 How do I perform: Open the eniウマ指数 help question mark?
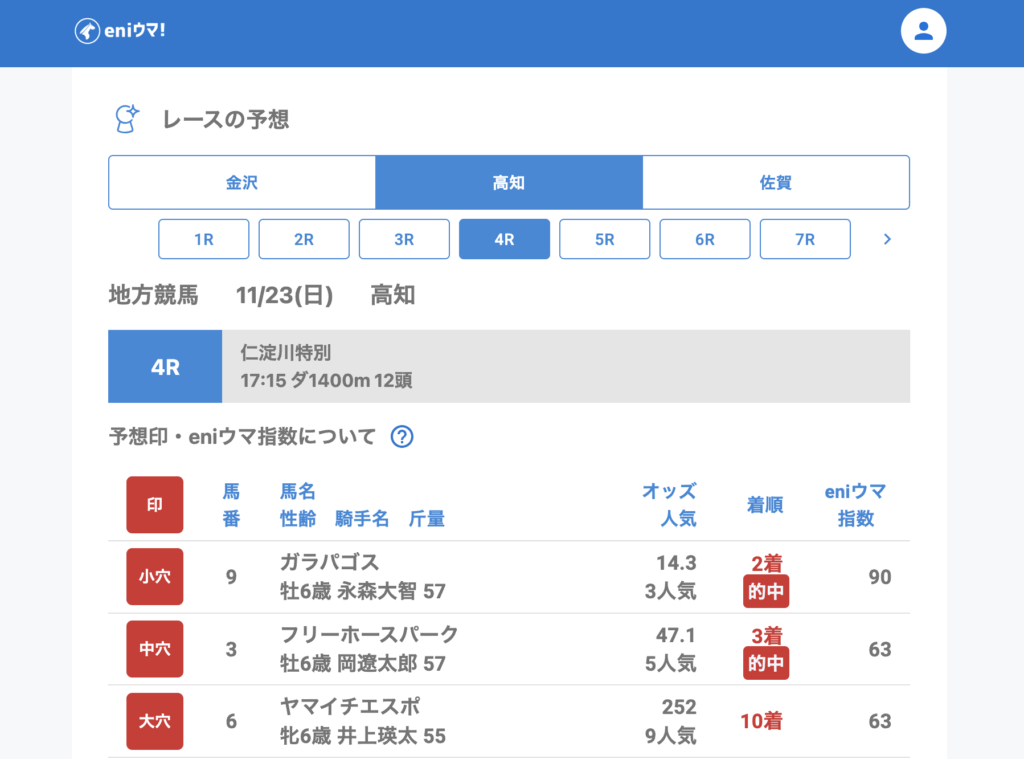[x=402, y=437]
